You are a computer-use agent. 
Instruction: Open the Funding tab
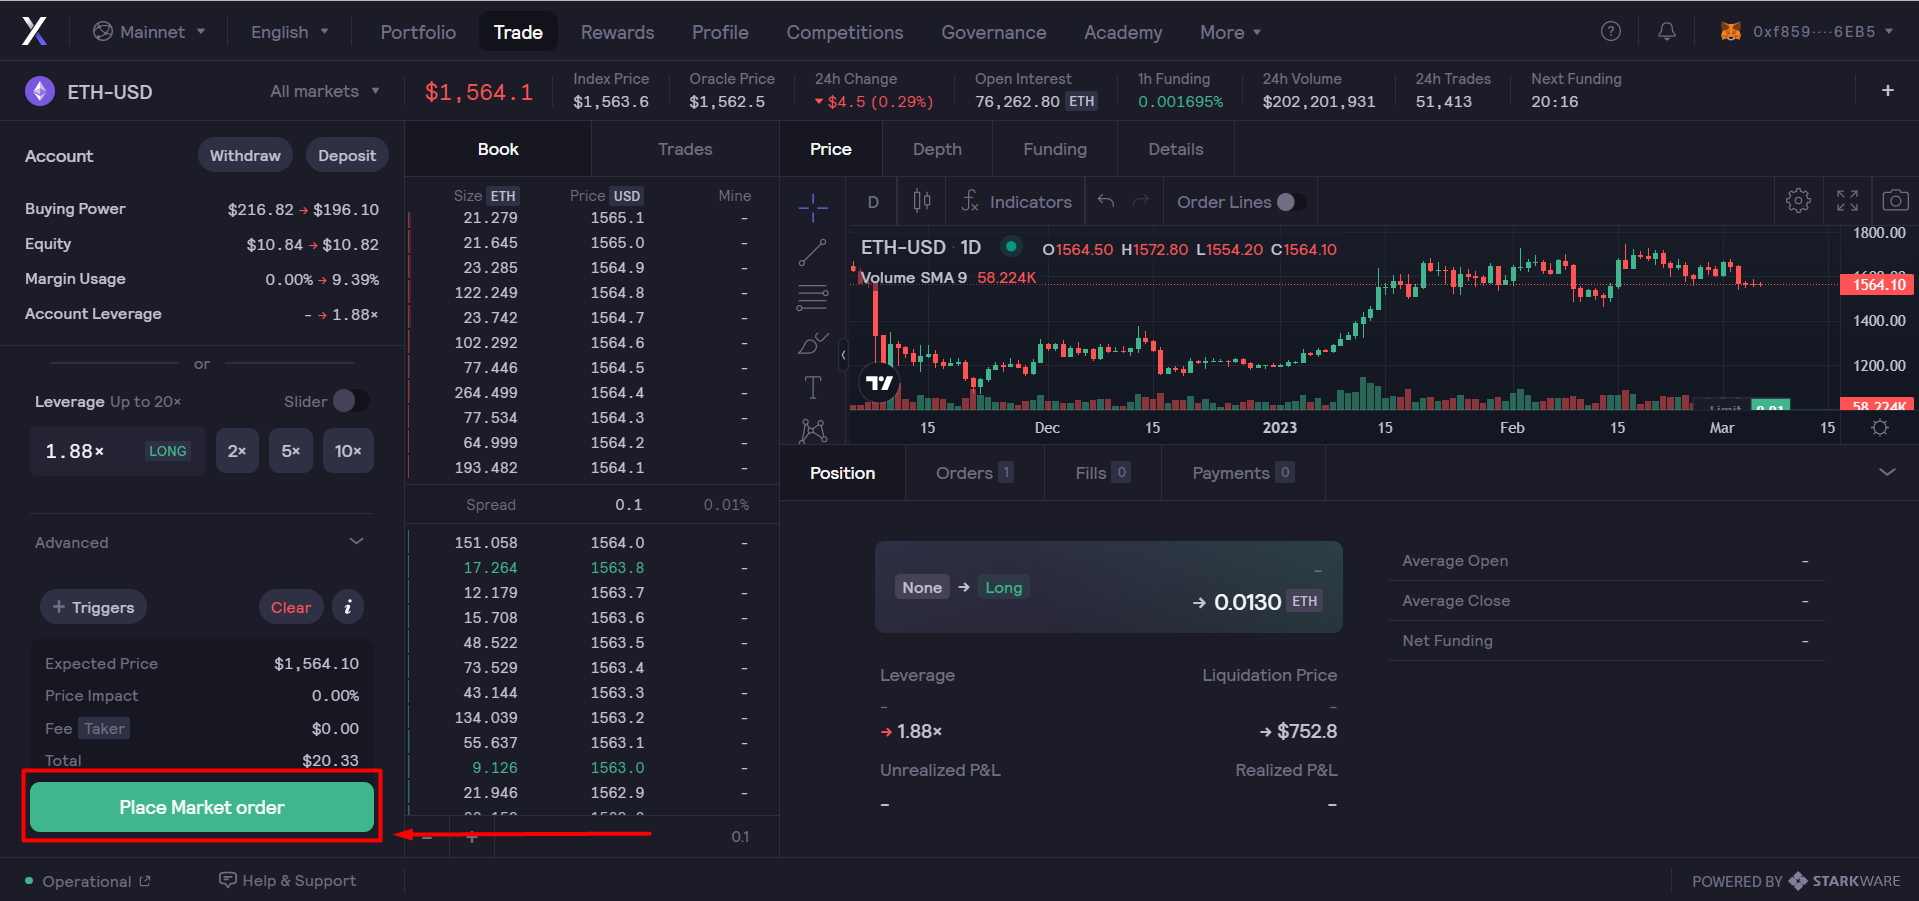[x=1055, y=149]
